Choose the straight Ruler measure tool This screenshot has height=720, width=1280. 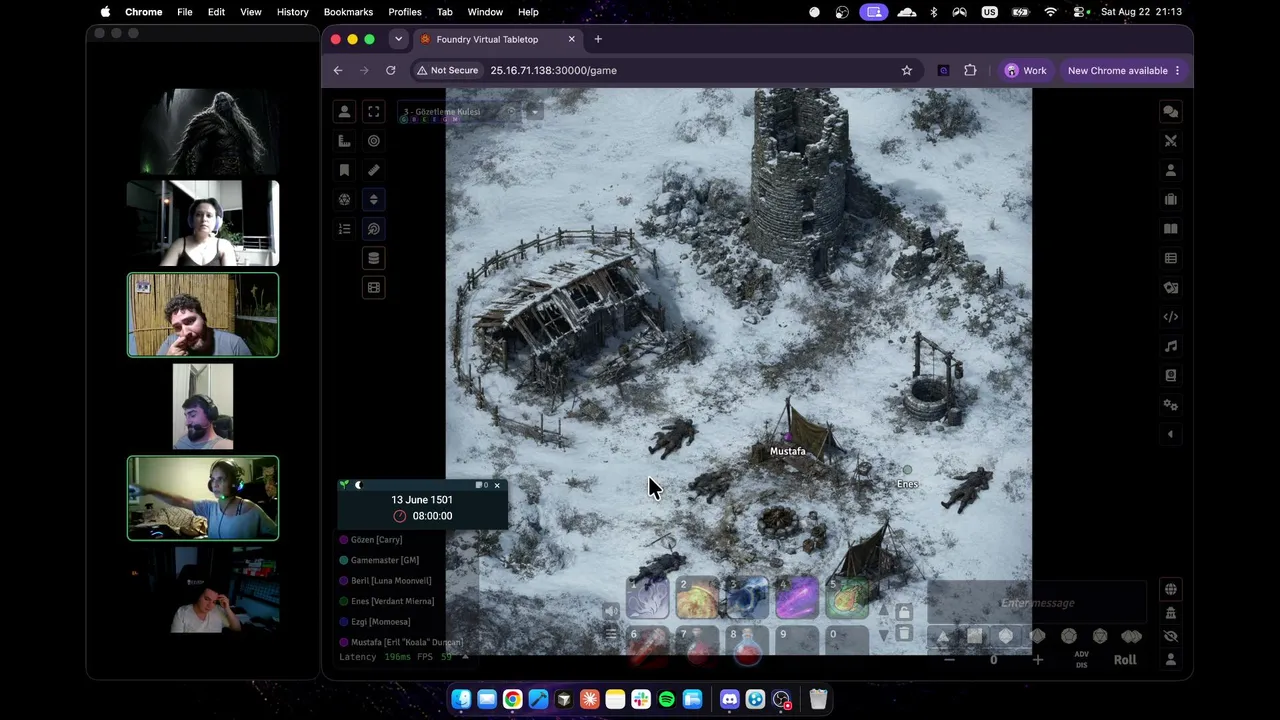tap(374, 170)
